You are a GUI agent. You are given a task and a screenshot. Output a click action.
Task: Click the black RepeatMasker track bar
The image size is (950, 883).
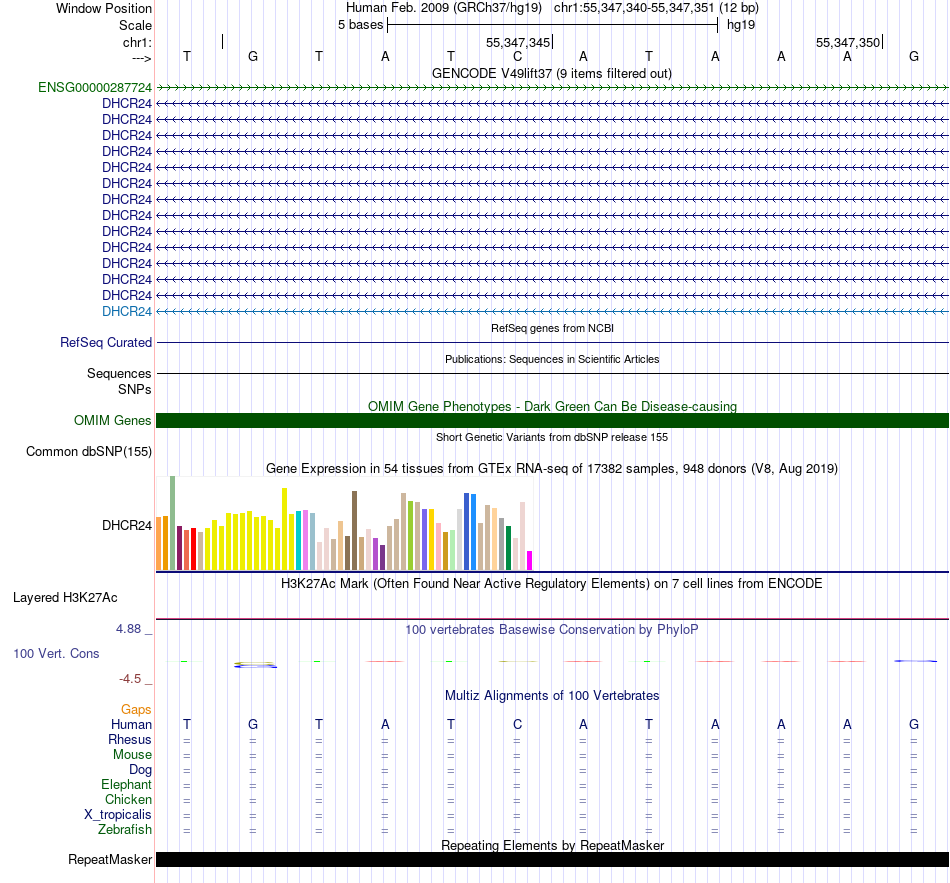pyautogui.click(x=553, y=859)
